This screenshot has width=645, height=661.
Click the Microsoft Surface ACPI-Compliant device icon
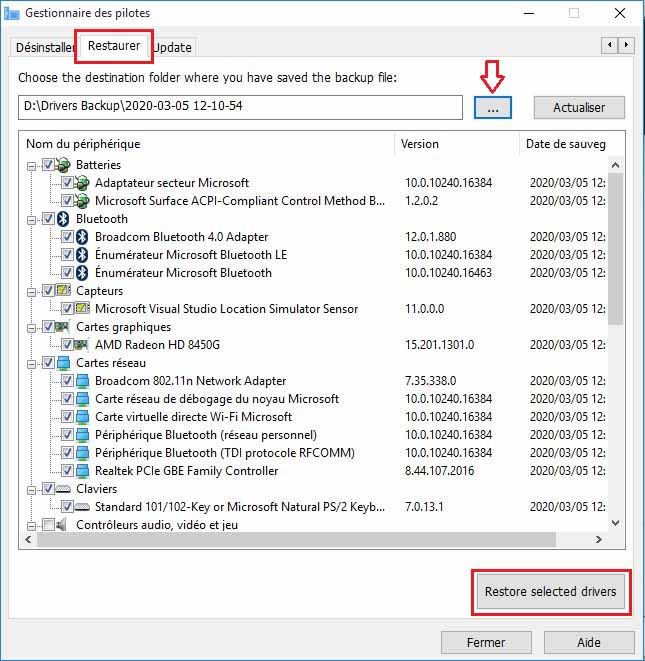click(82, 201)
